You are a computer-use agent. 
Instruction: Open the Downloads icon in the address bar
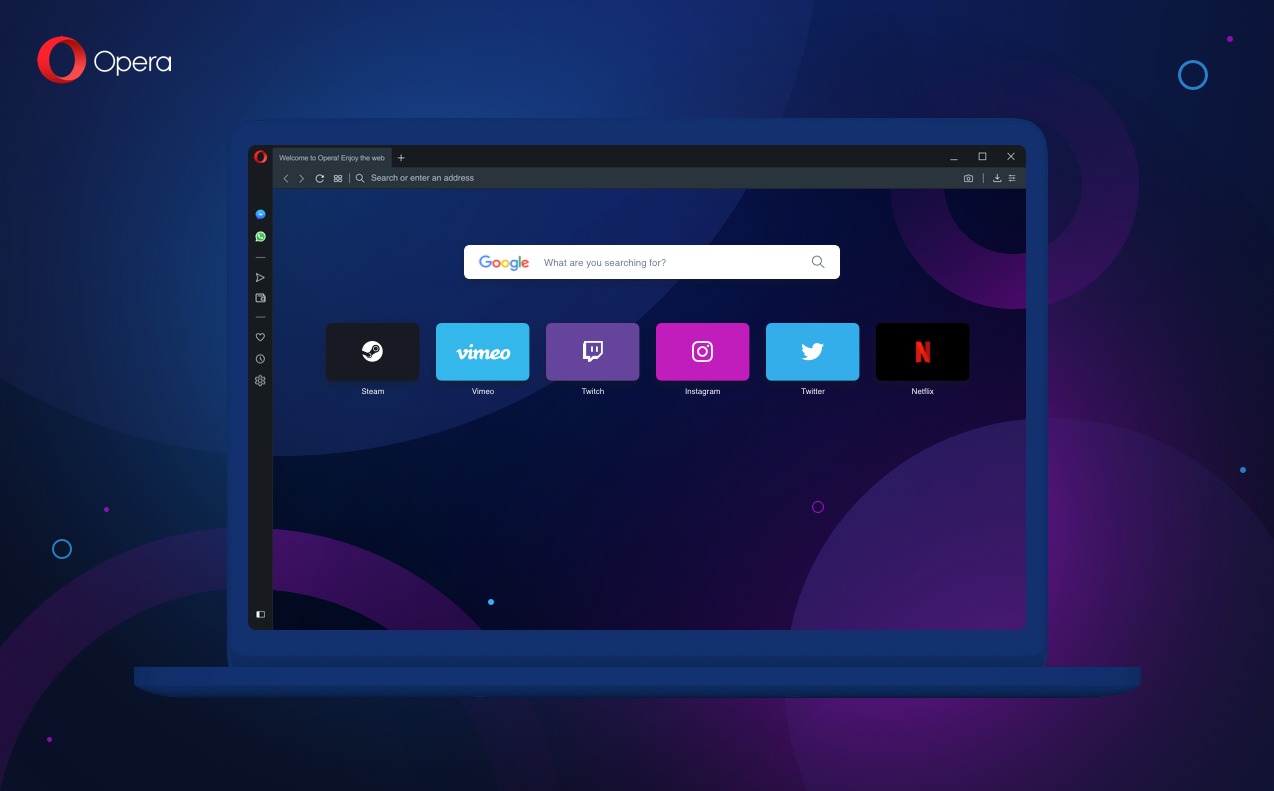(x=997, y=178)
